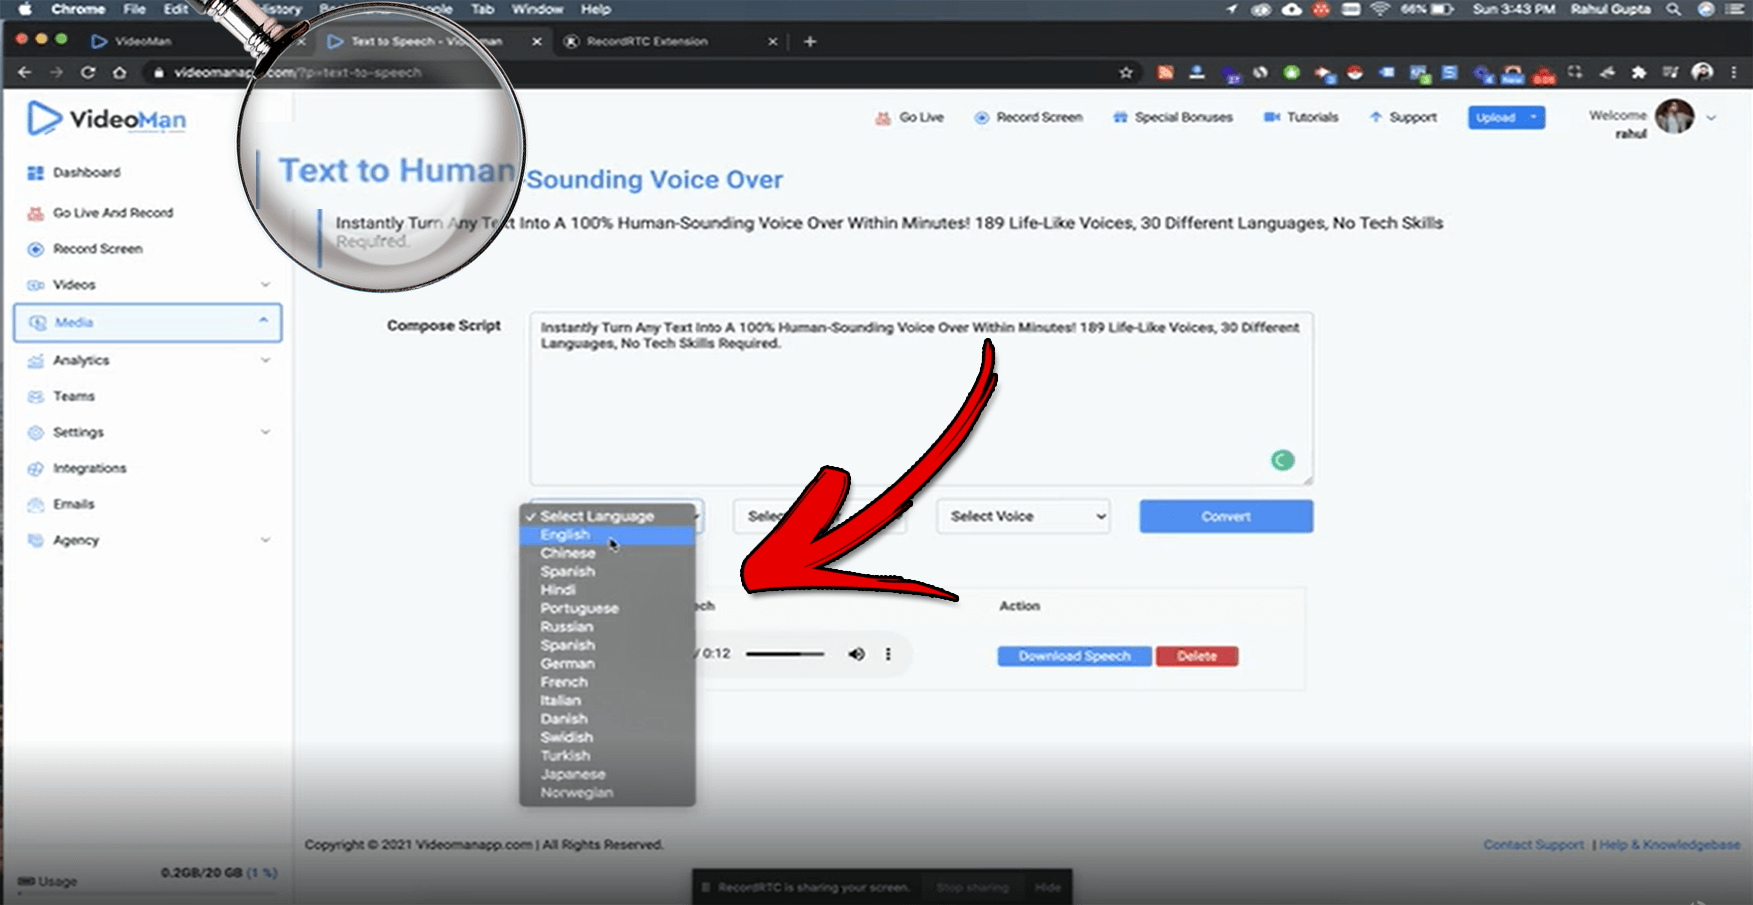Viewport: 1753px width, 905px height.
Task: Mute the audio player volume icon
Action: coord(856,654)
